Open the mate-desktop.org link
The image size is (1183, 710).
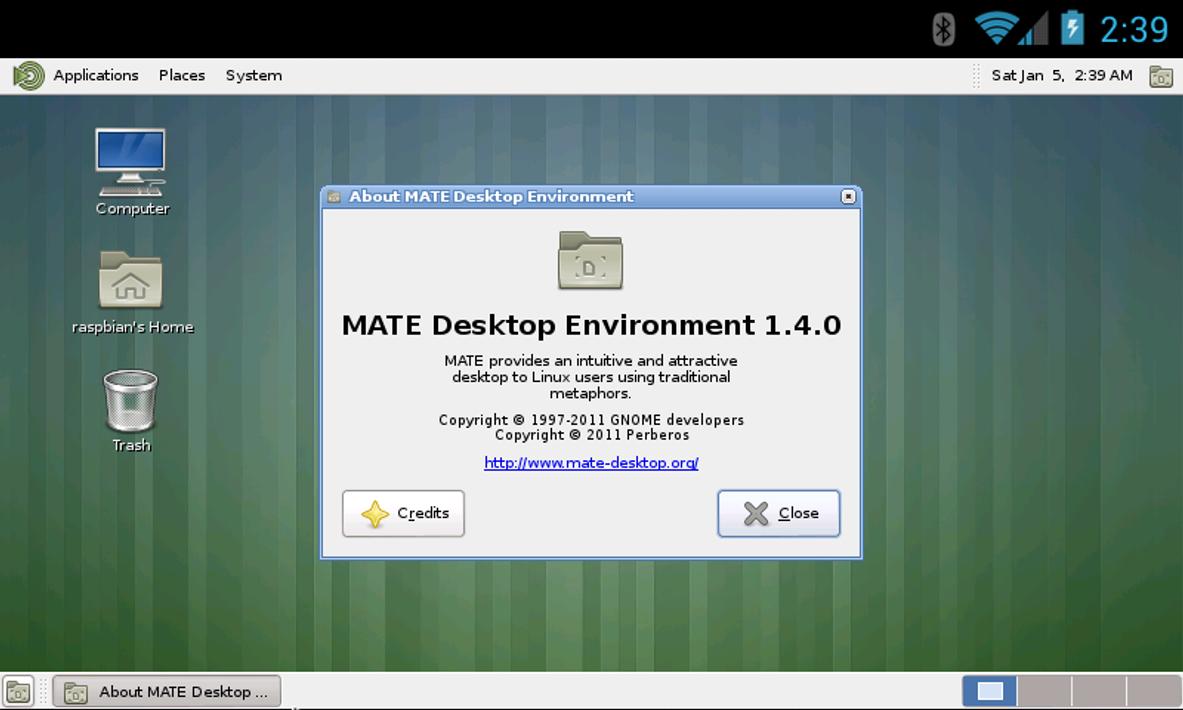coord(591,463)
